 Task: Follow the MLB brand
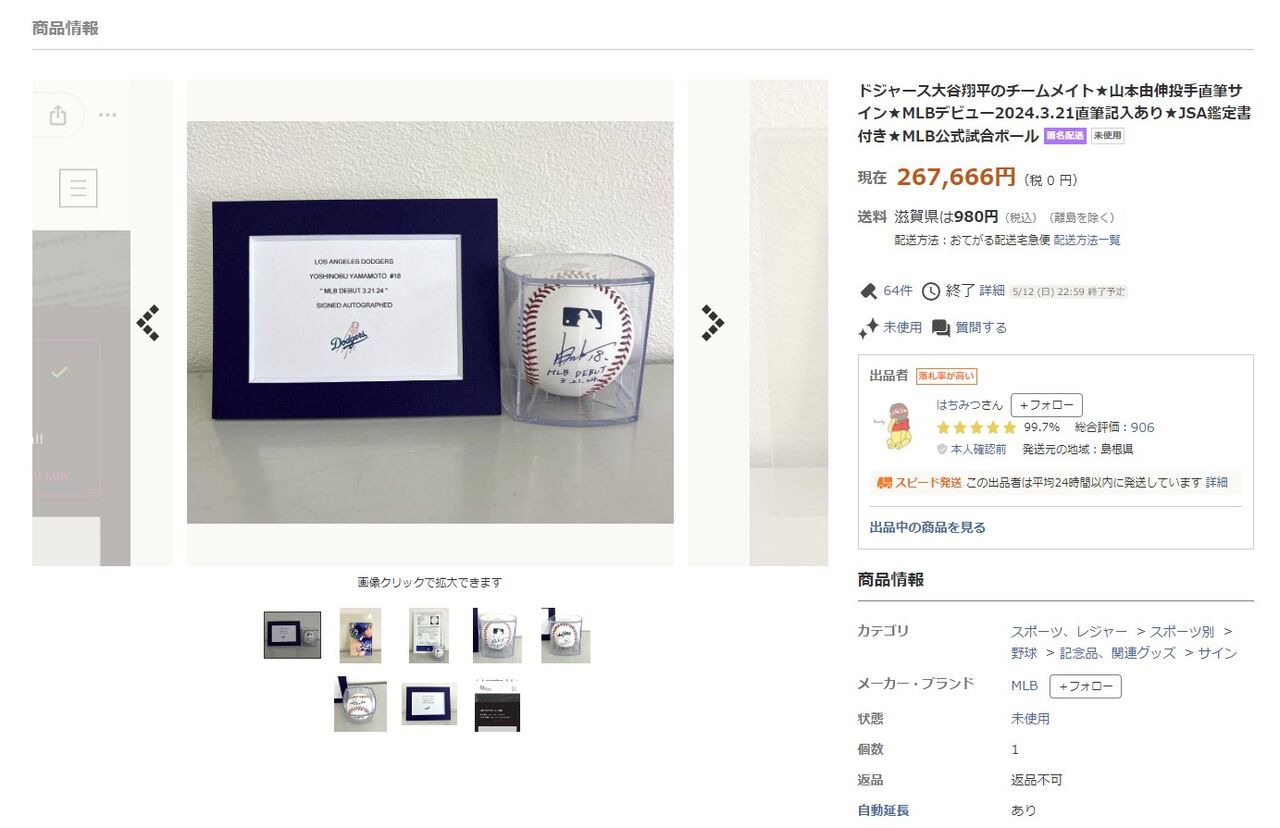(x=1085, y=686)
